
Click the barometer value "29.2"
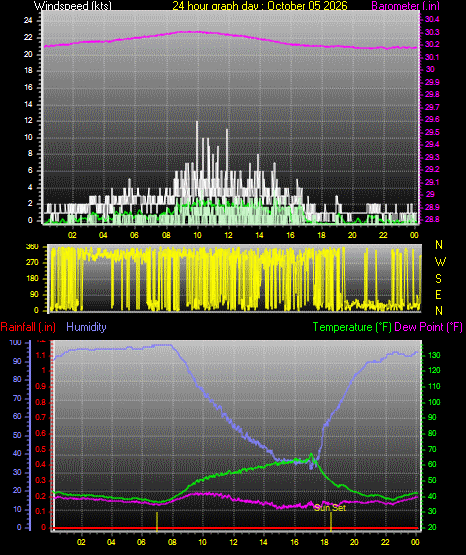[x=432, y=169]
